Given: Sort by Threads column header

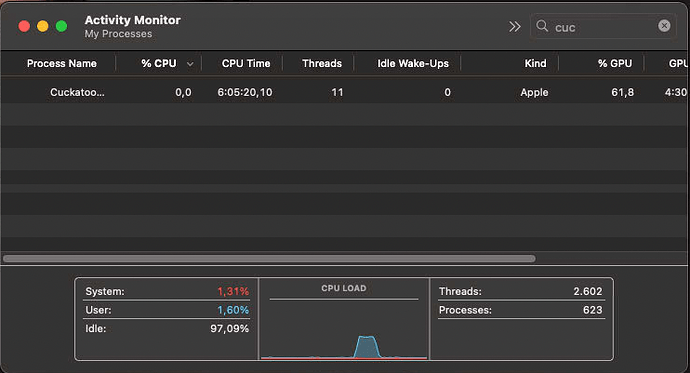Looking at the screenshot, I should (322, 64).
